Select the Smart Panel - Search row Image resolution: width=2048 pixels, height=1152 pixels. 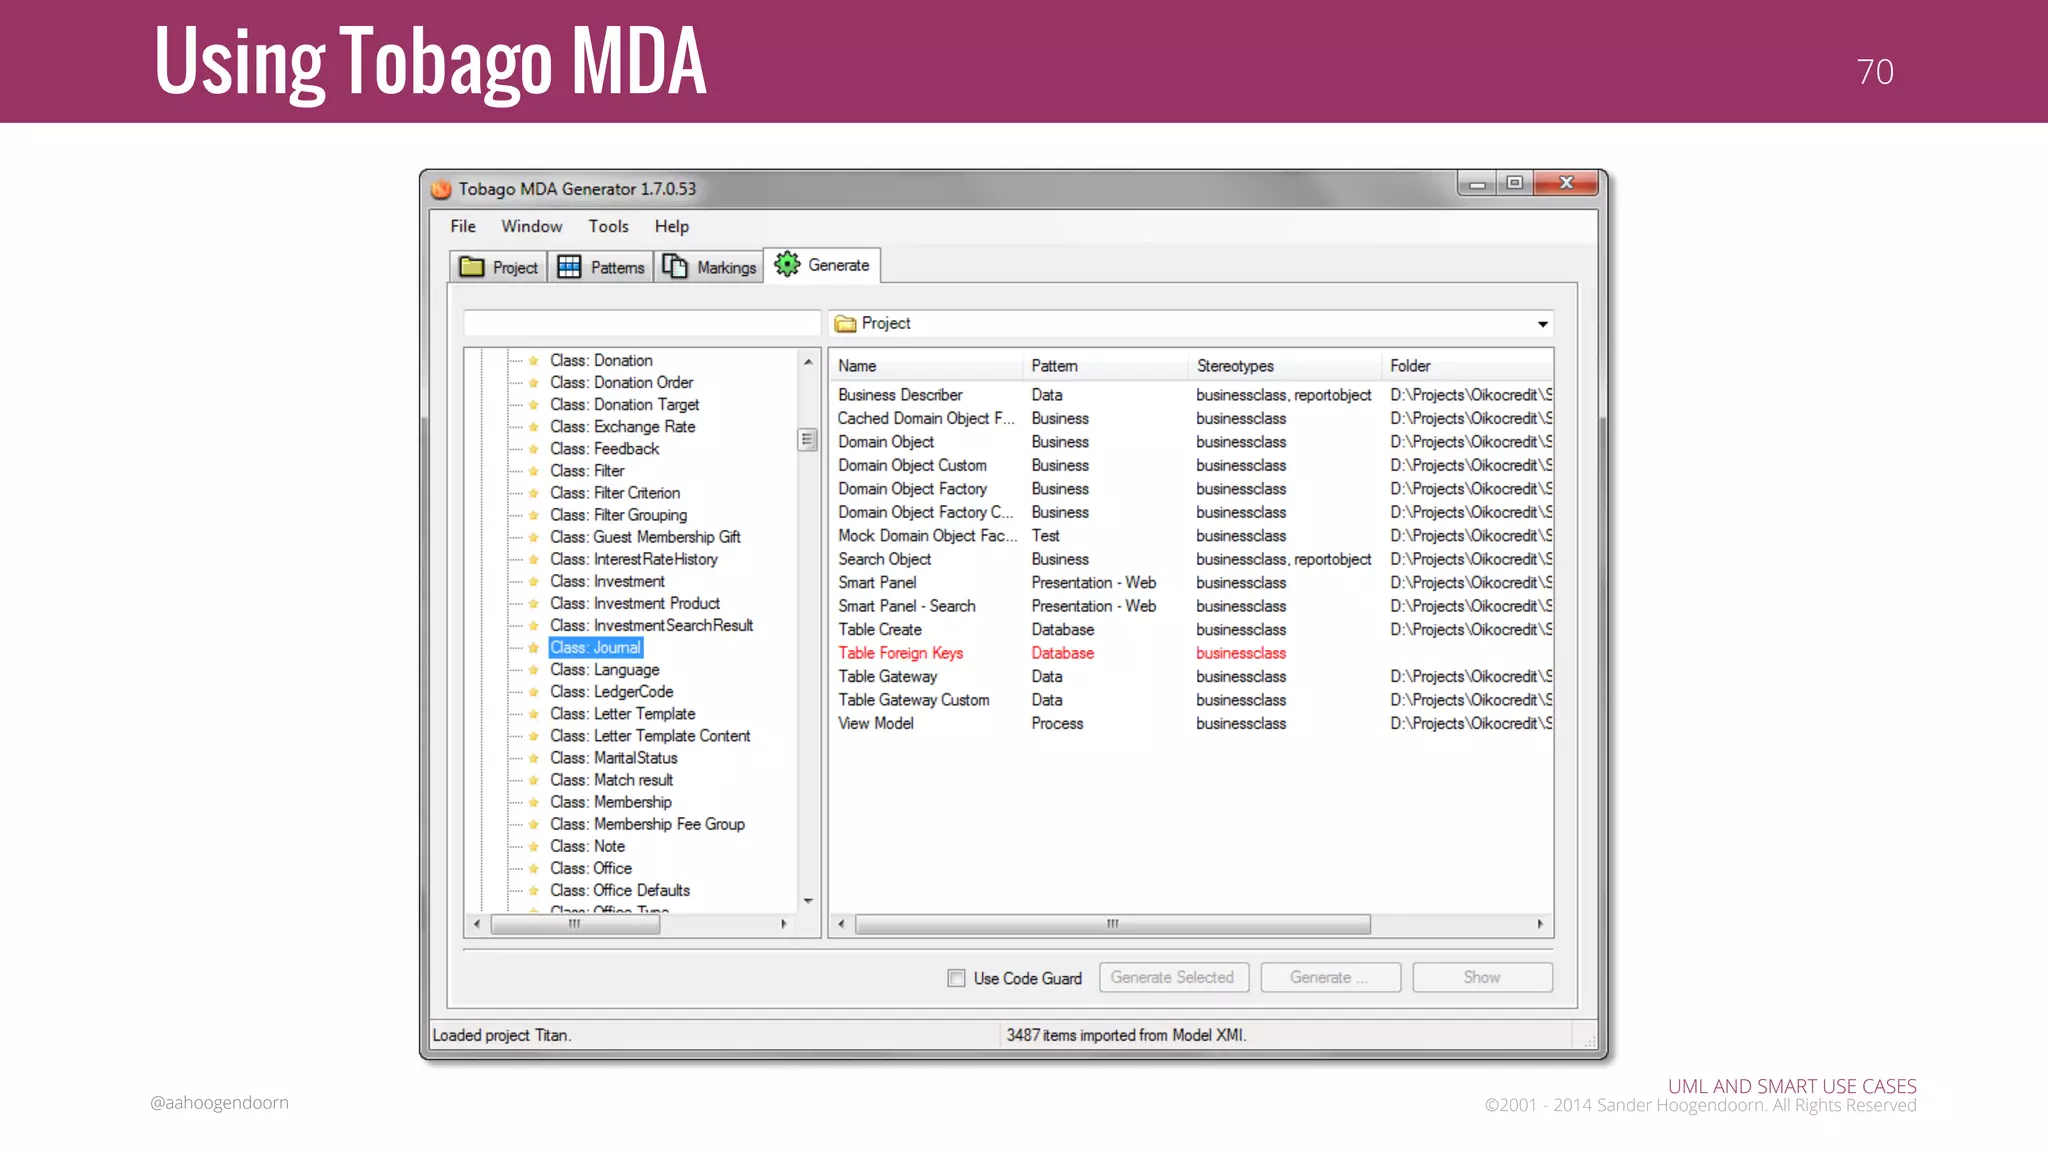(1190, 606)
